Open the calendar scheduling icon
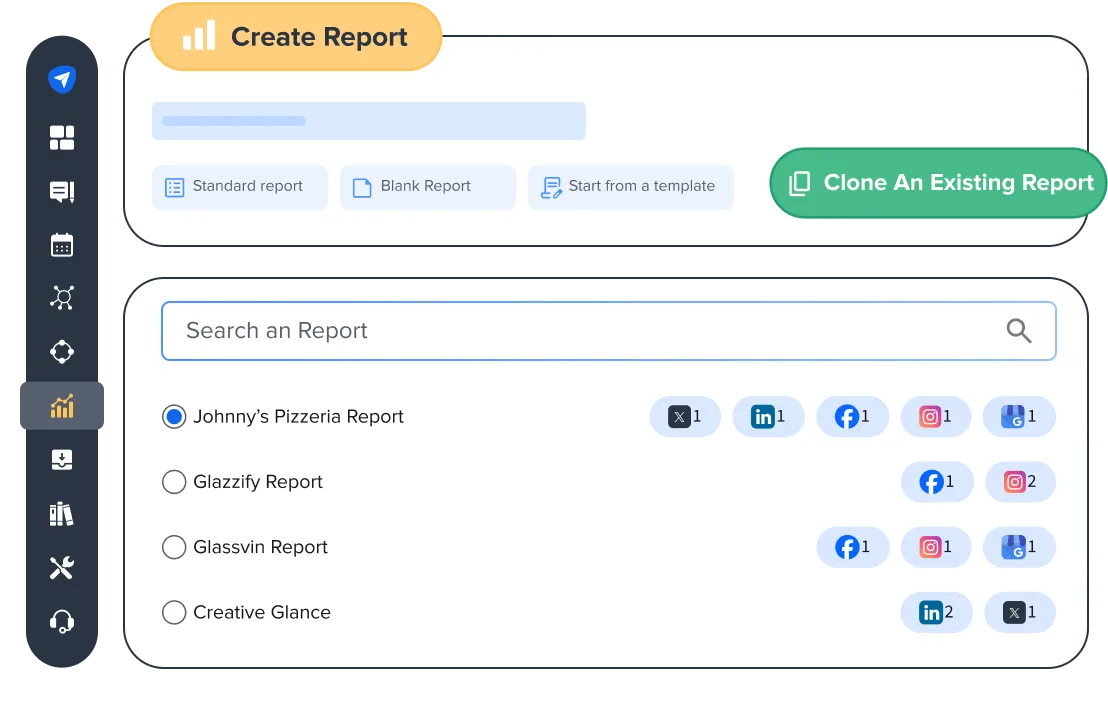 [x=61, y=245]
